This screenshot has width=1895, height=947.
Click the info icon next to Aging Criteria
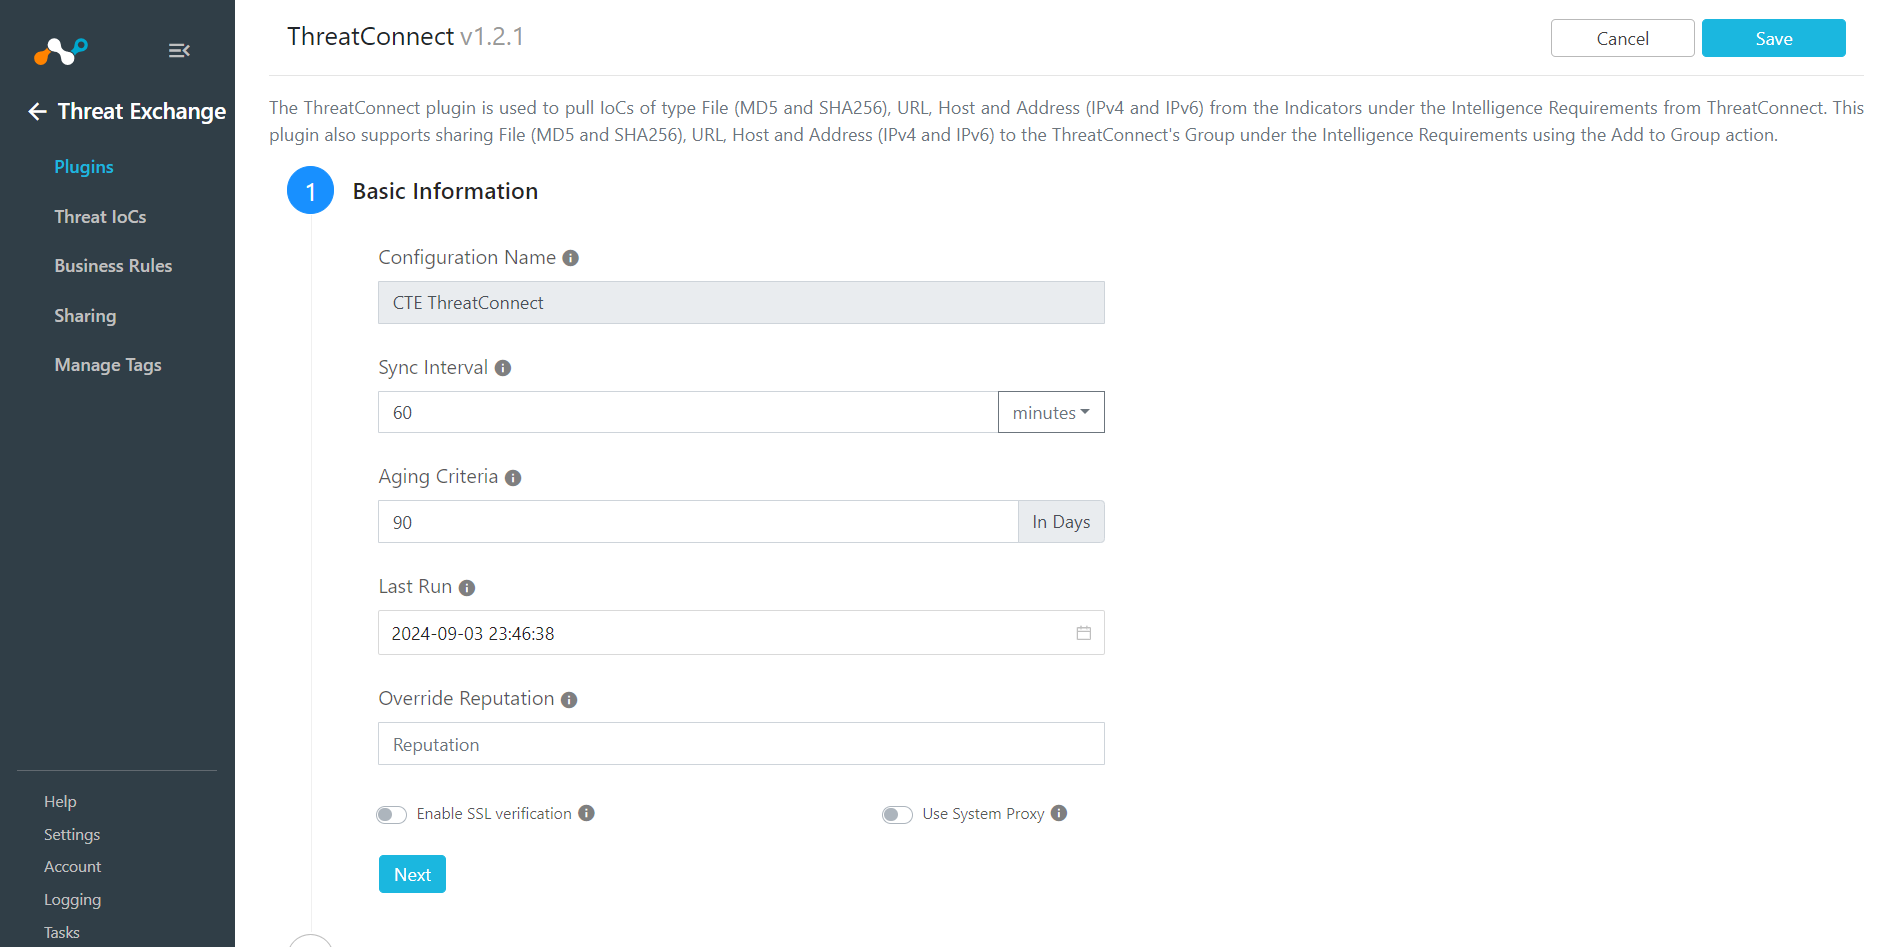click(x=513, y=478)
